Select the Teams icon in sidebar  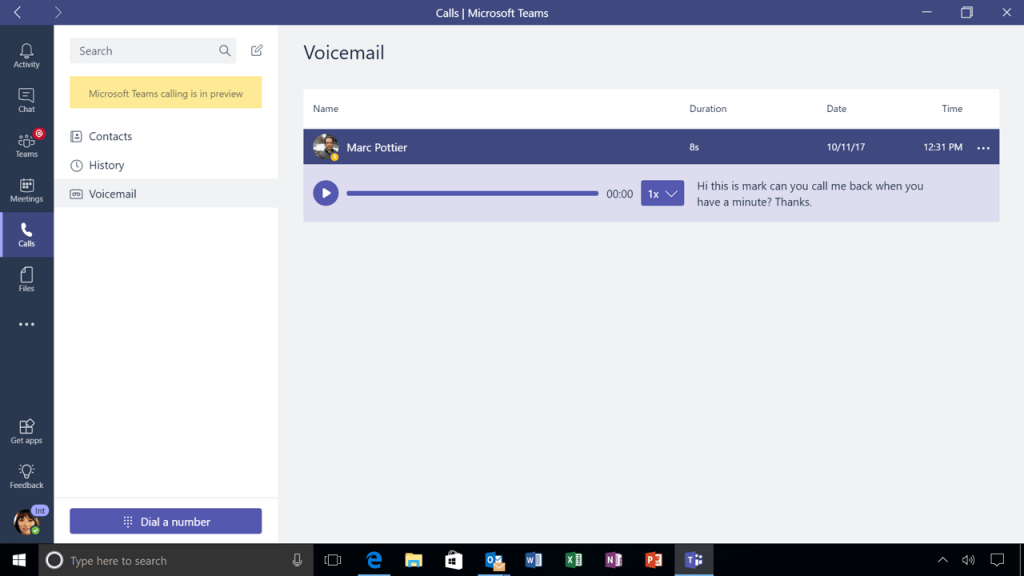pos(26,145)
